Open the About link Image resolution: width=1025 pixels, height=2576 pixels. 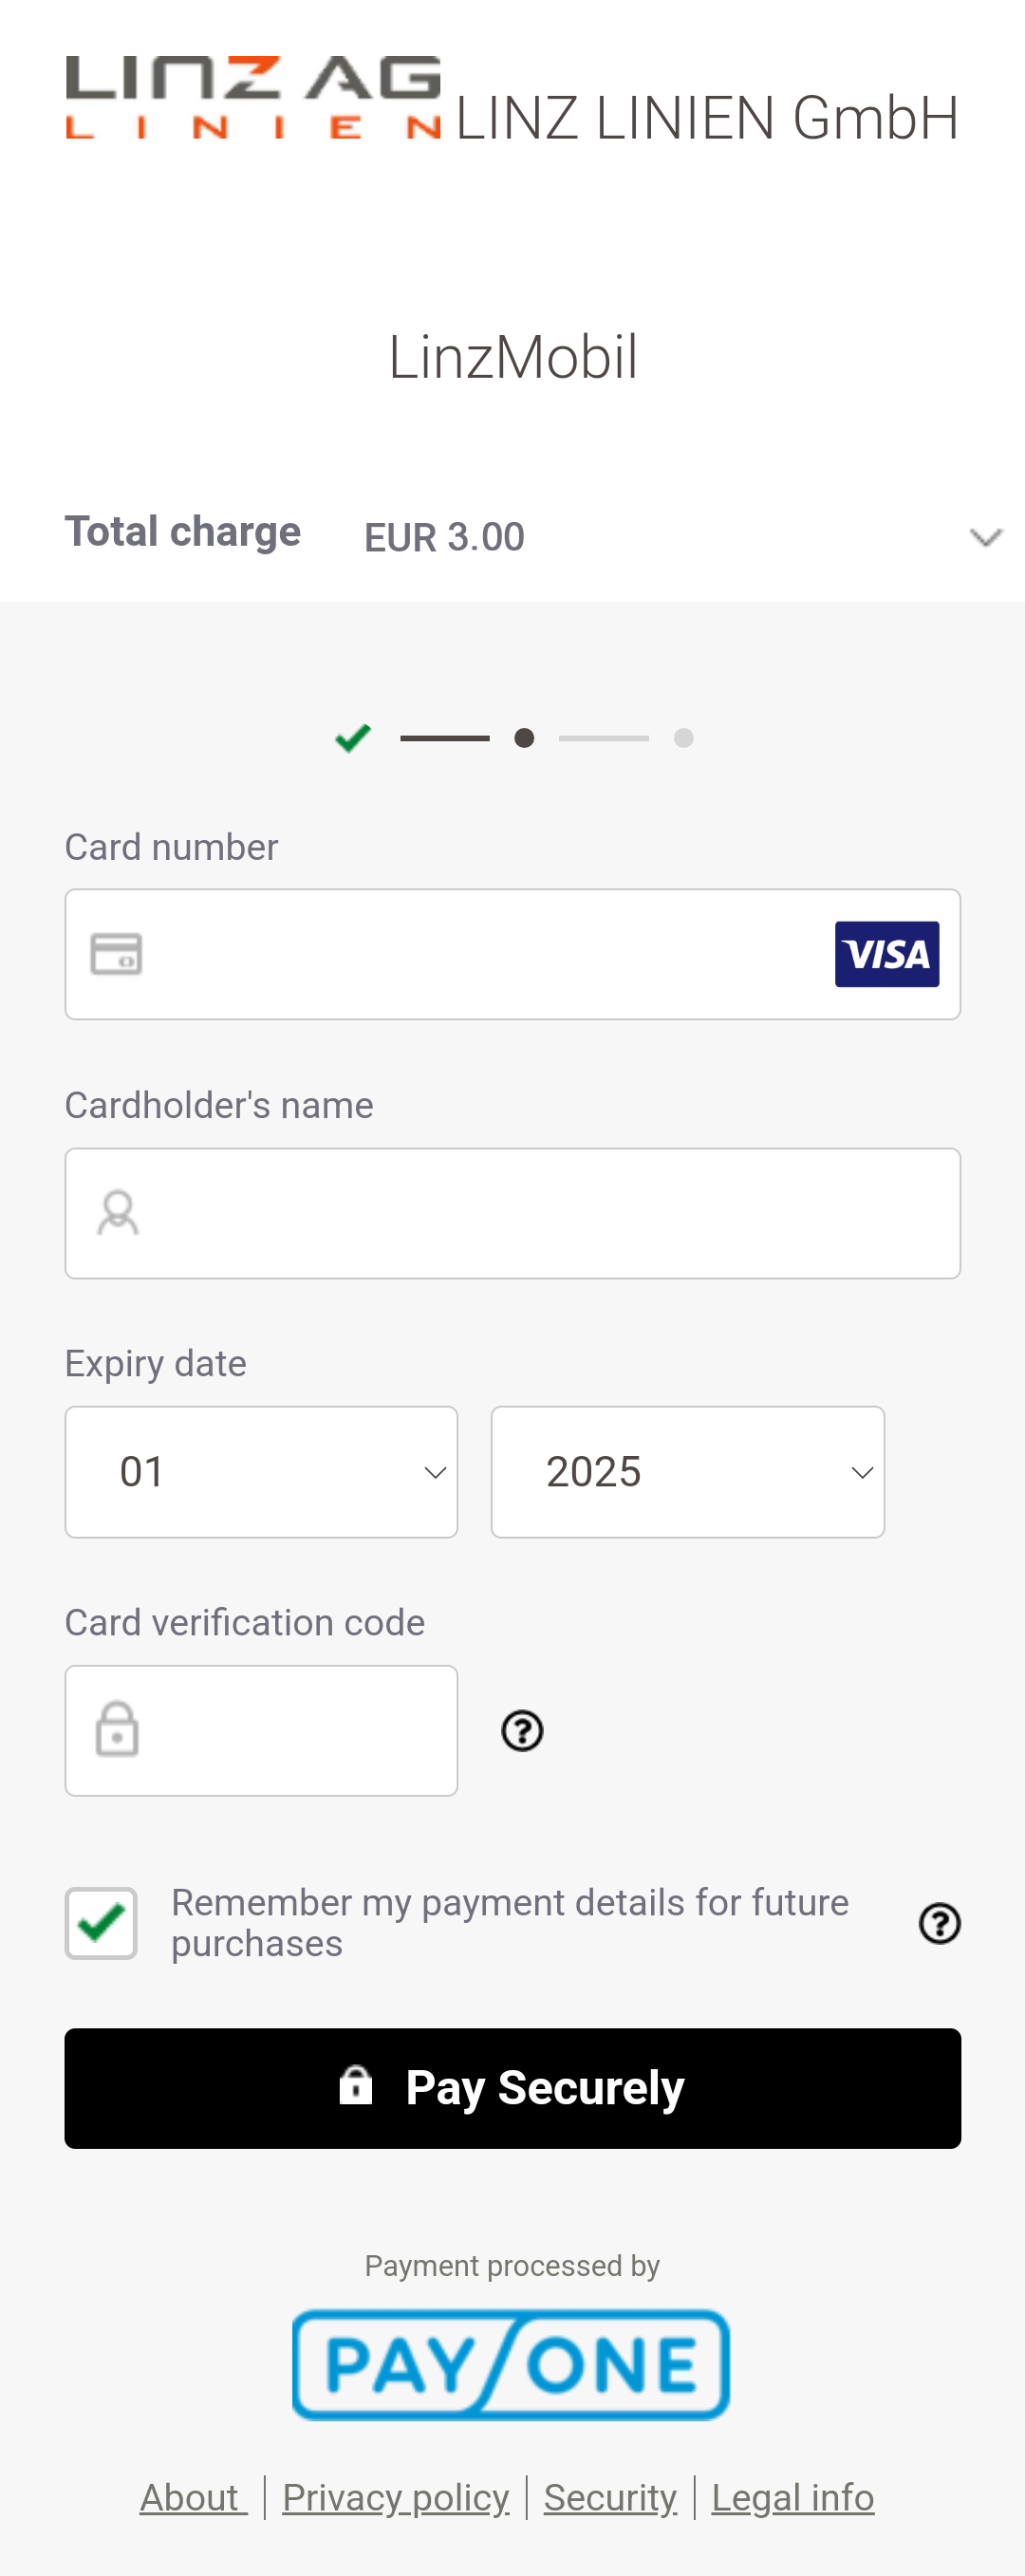click(193, 2498)
